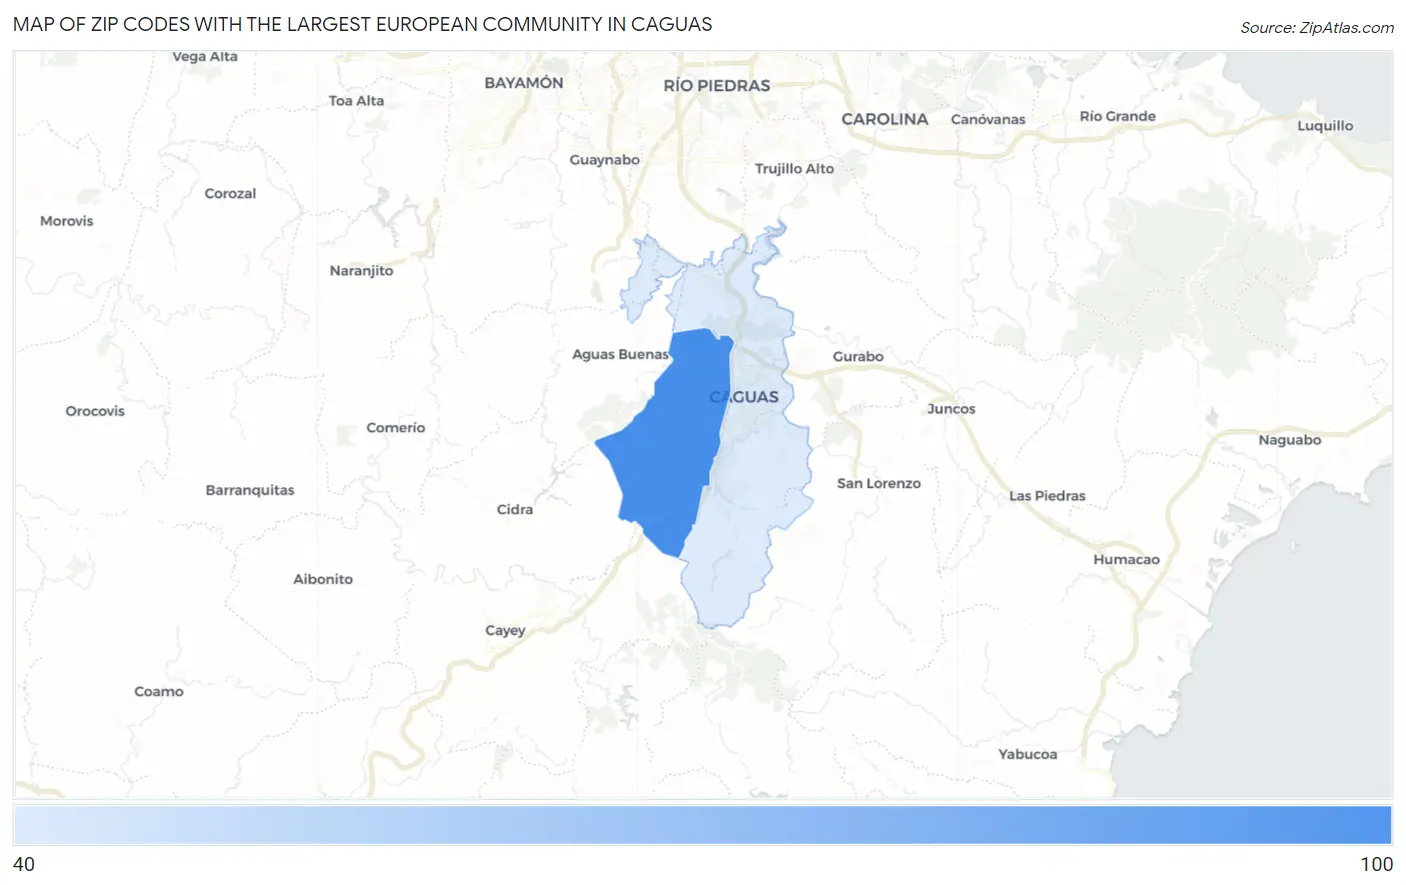Click the CAGUAS city label
The height and width of the screenshot is (885, 1406).
(744, 397)
